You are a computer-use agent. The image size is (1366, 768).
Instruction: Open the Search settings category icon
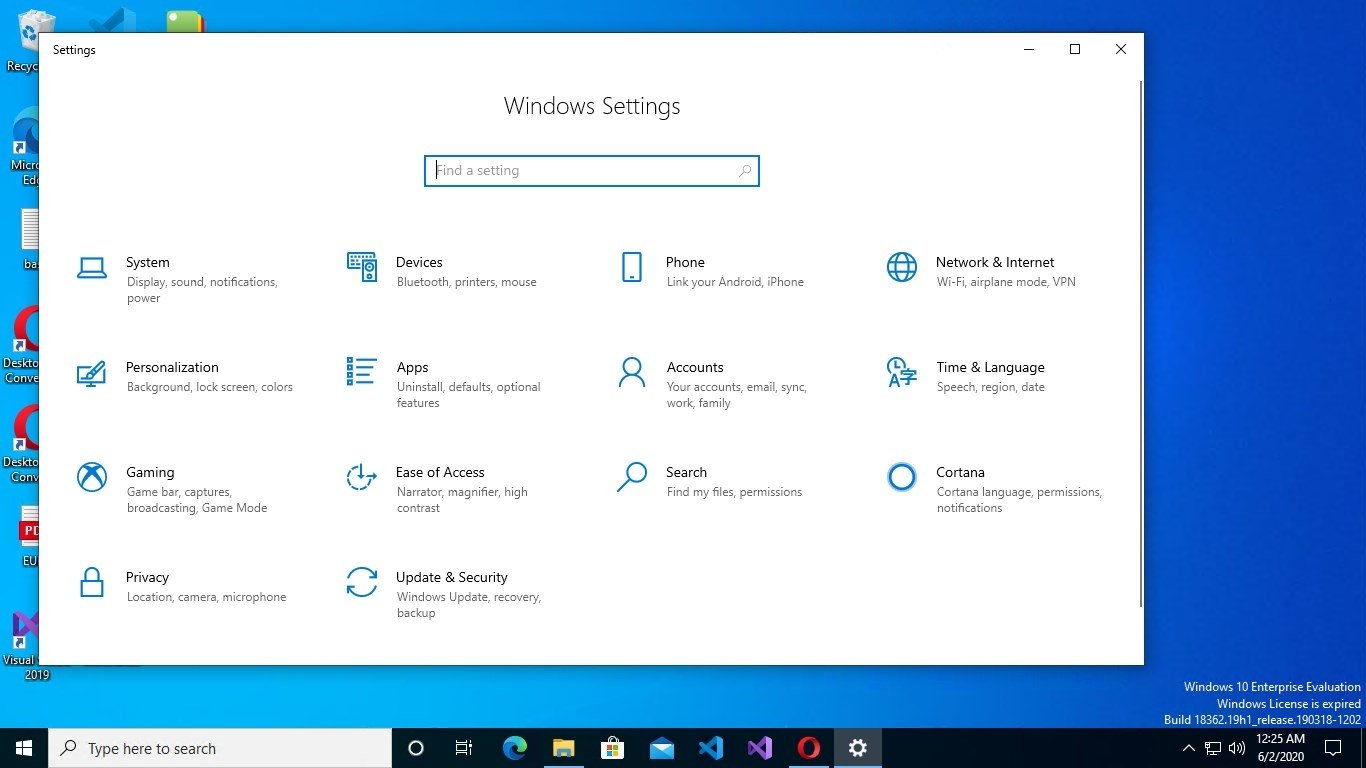[632, 477]
